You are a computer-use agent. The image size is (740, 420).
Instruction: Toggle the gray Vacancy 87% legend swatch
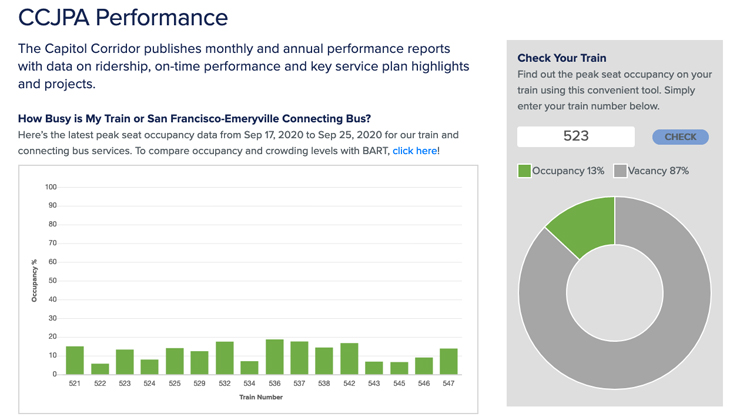620,171
